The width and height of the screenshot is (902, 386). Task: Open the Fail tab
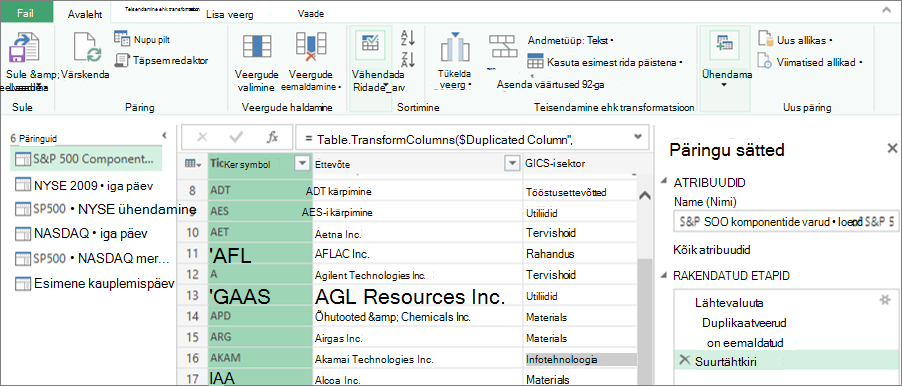point(26,13)
